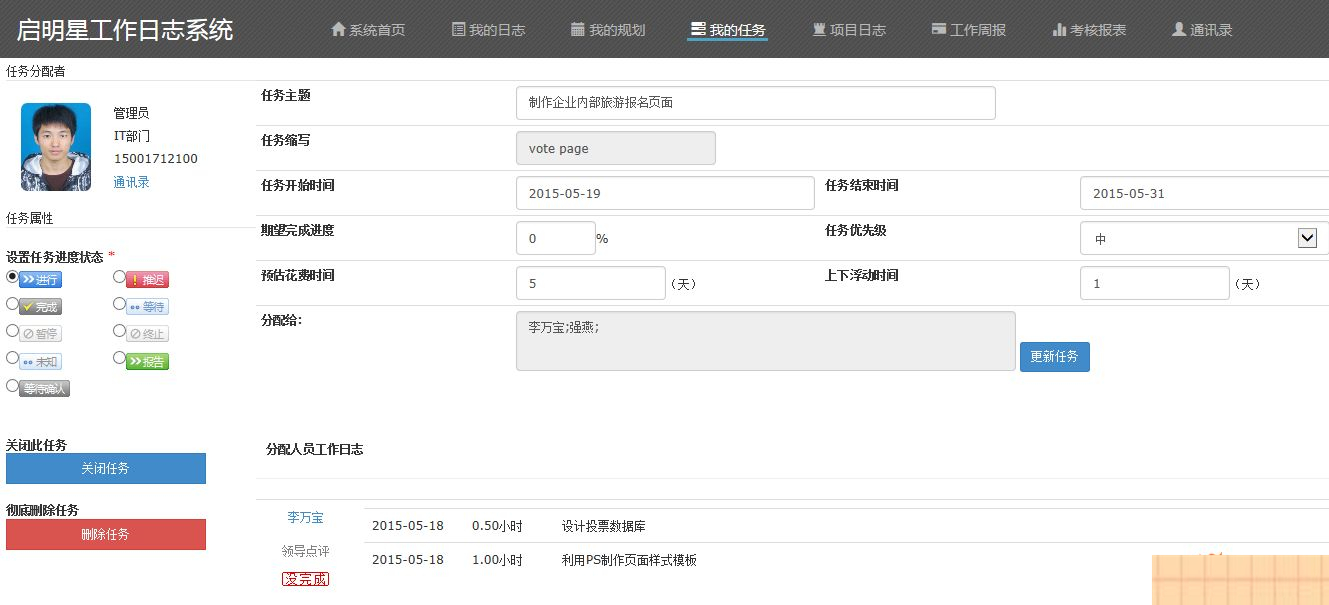This screenshot has width=1329, height=605.
Task: Click the manager profile photo
Action: pos(55,146)
